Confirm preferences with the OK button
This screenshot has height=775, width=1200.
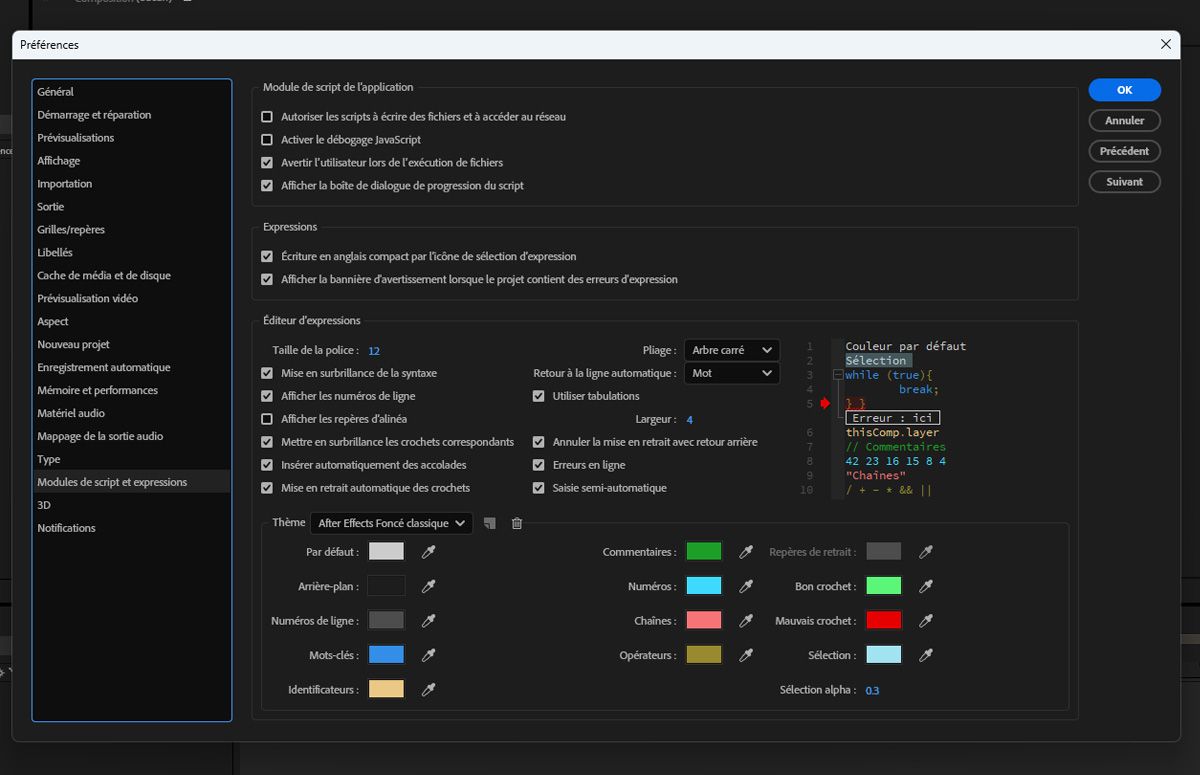1124,89
